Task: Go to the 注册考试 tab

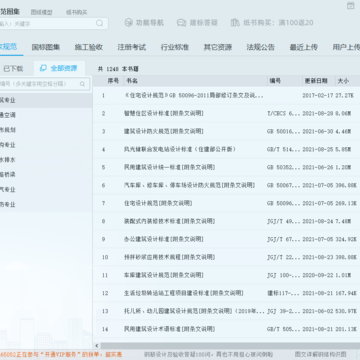Action: click(132, 47)
